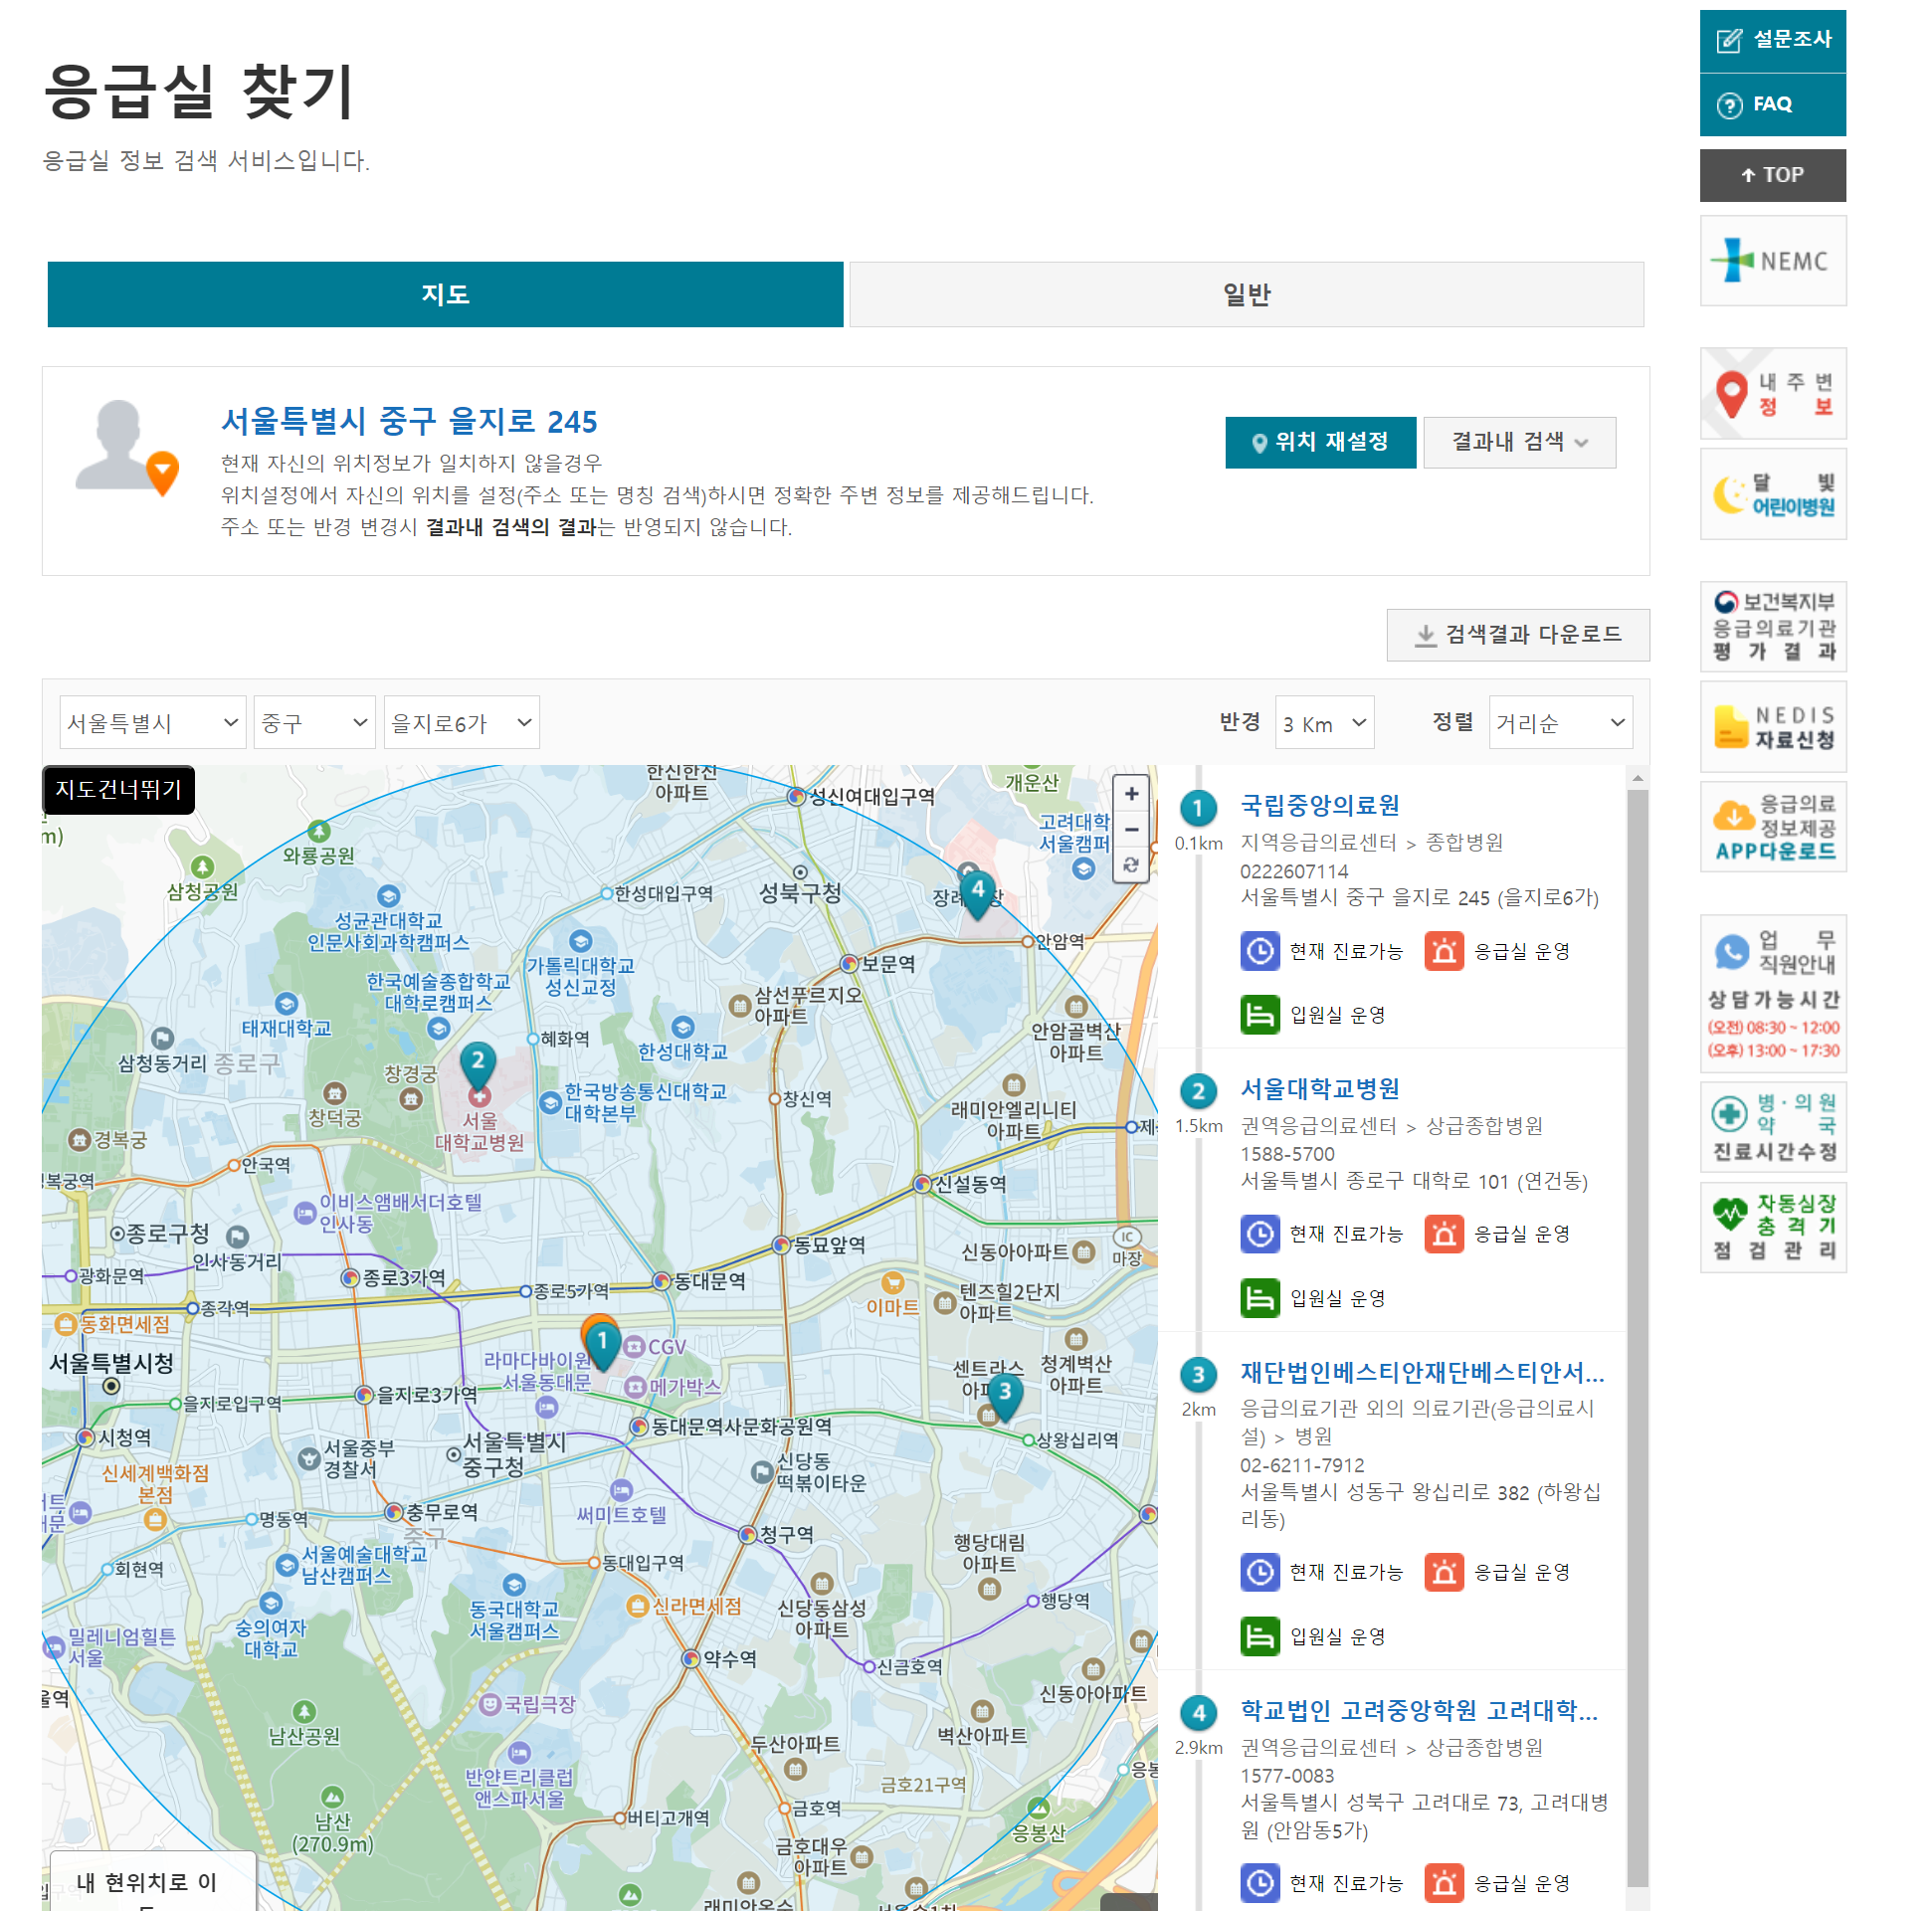Open 병·의원 약국 진료시간수정 banner
1932x1911 pixels.
[x=1773, y=1127]
